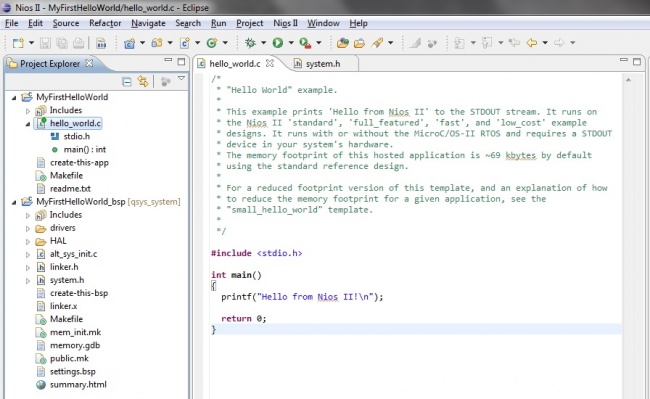Click the External Tools run icon

pos(306,43)
